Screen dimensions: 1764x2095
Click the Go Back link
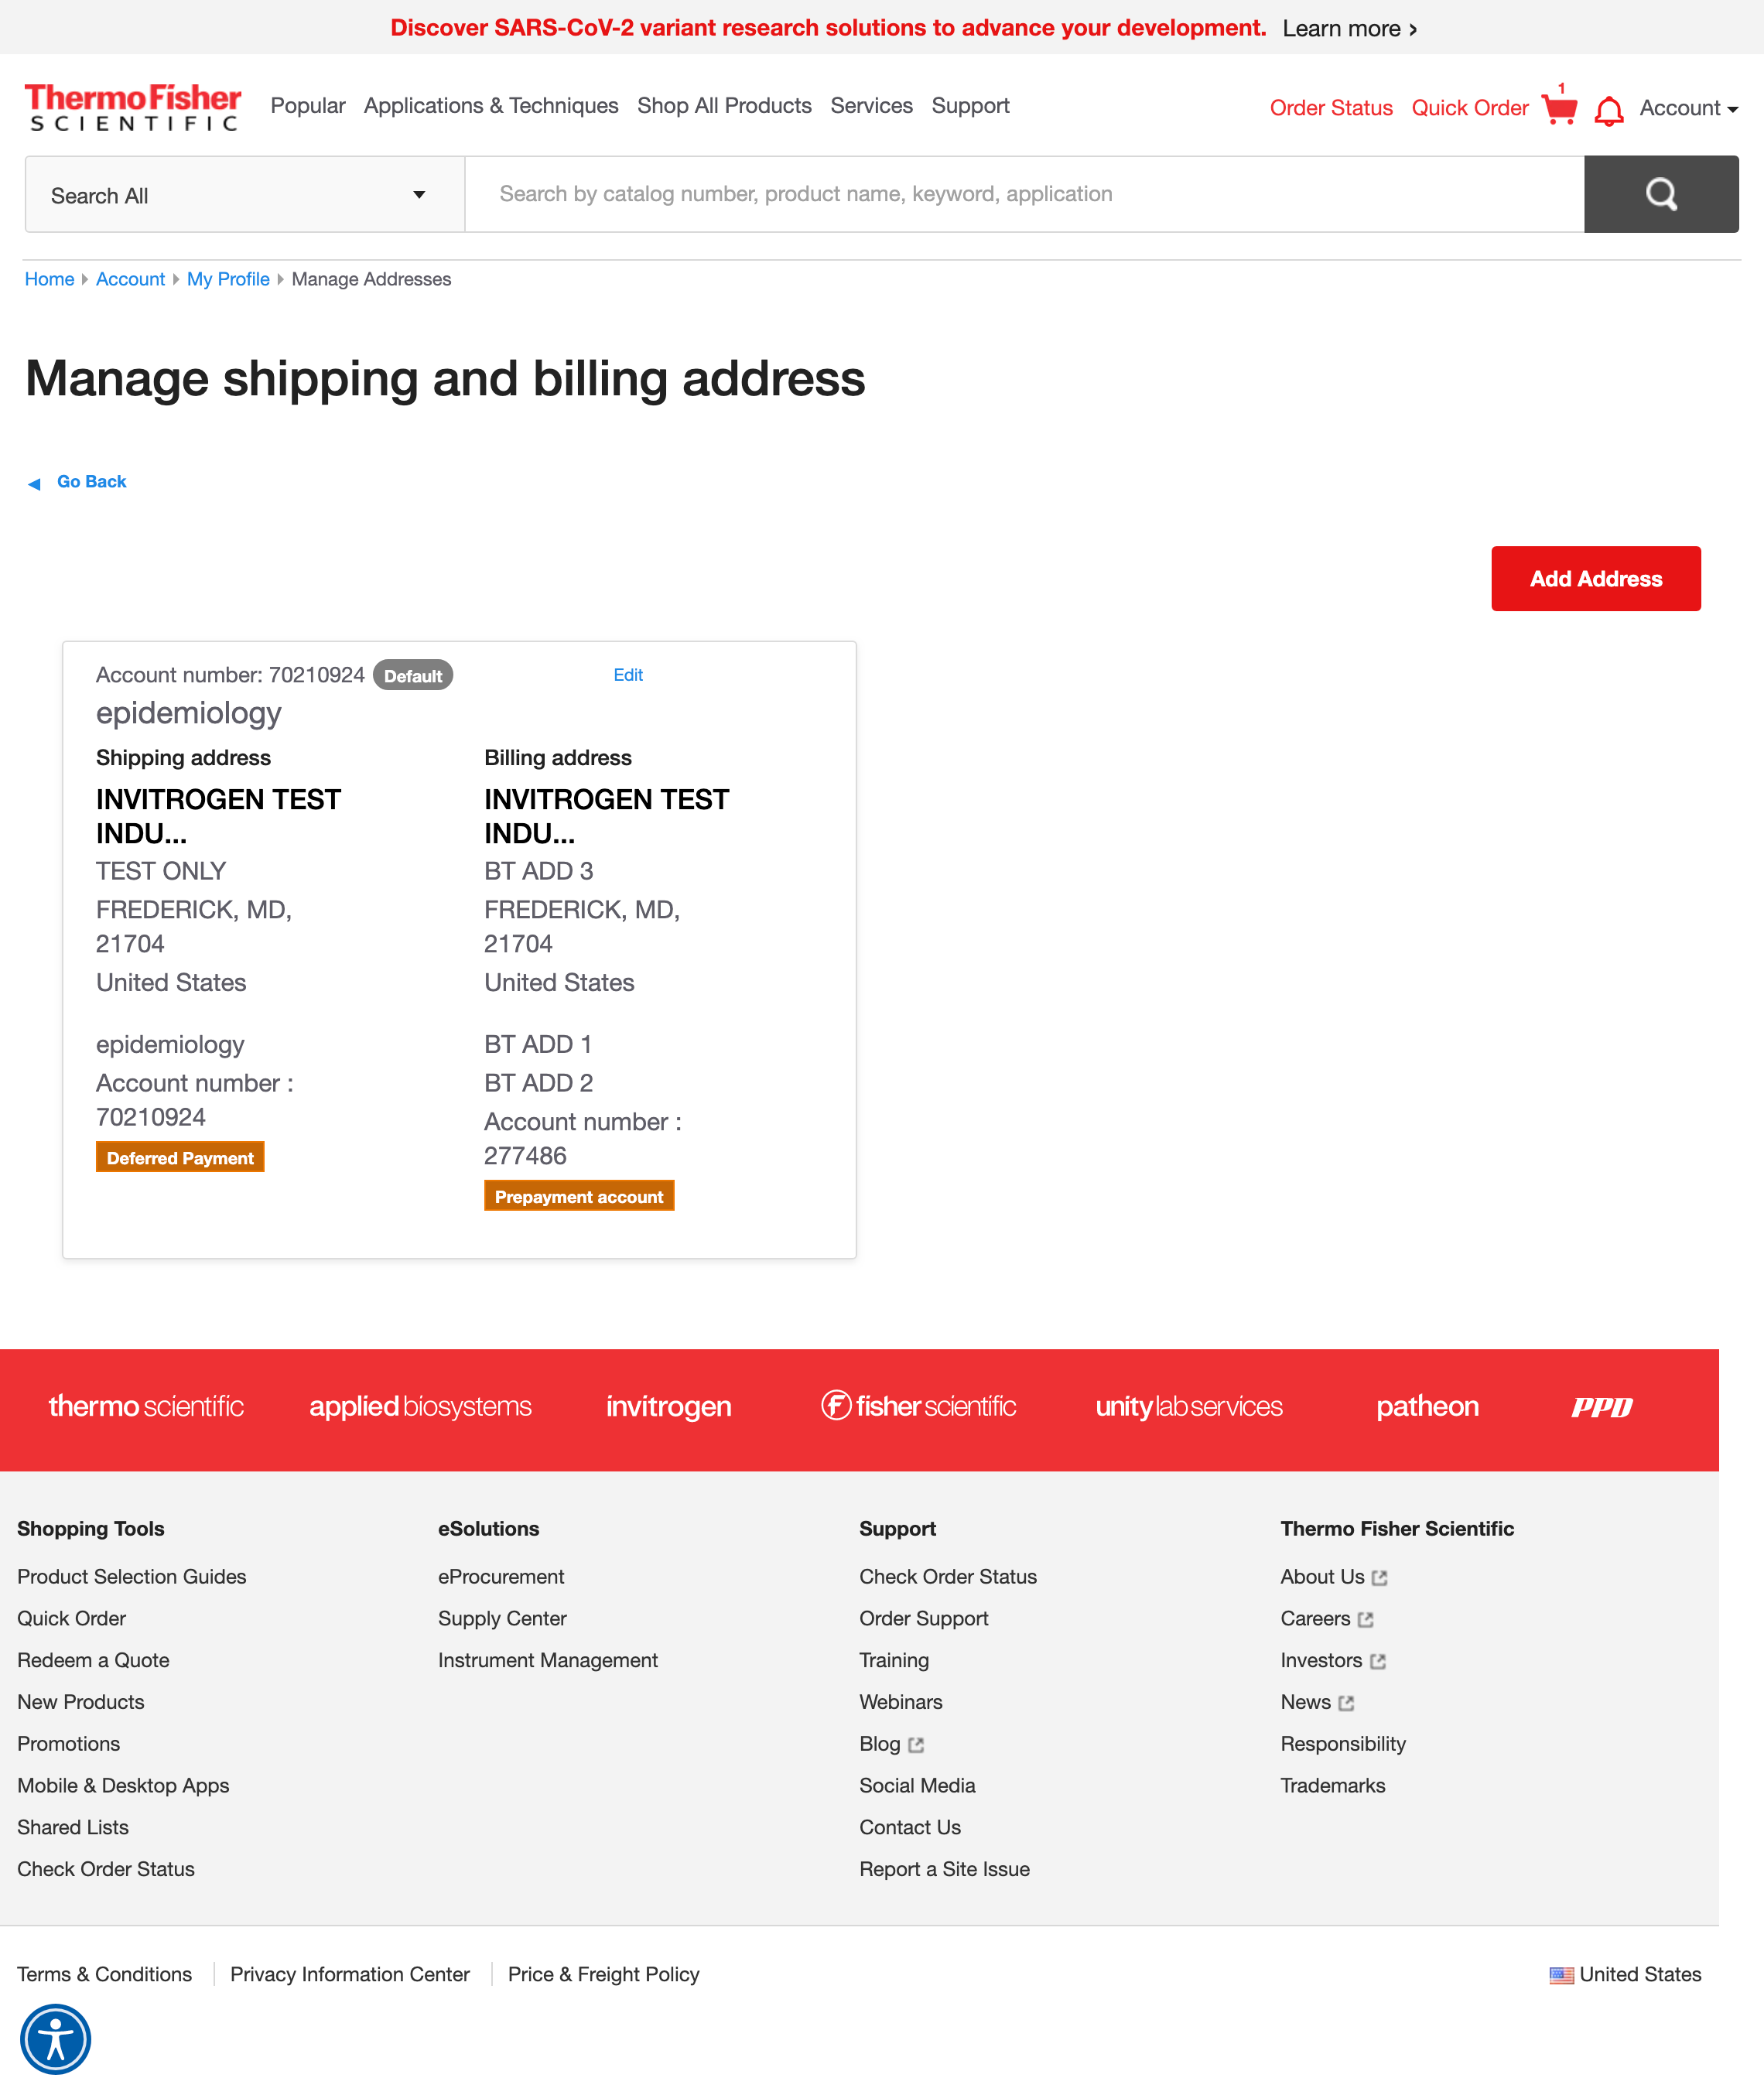click(91, 481)
